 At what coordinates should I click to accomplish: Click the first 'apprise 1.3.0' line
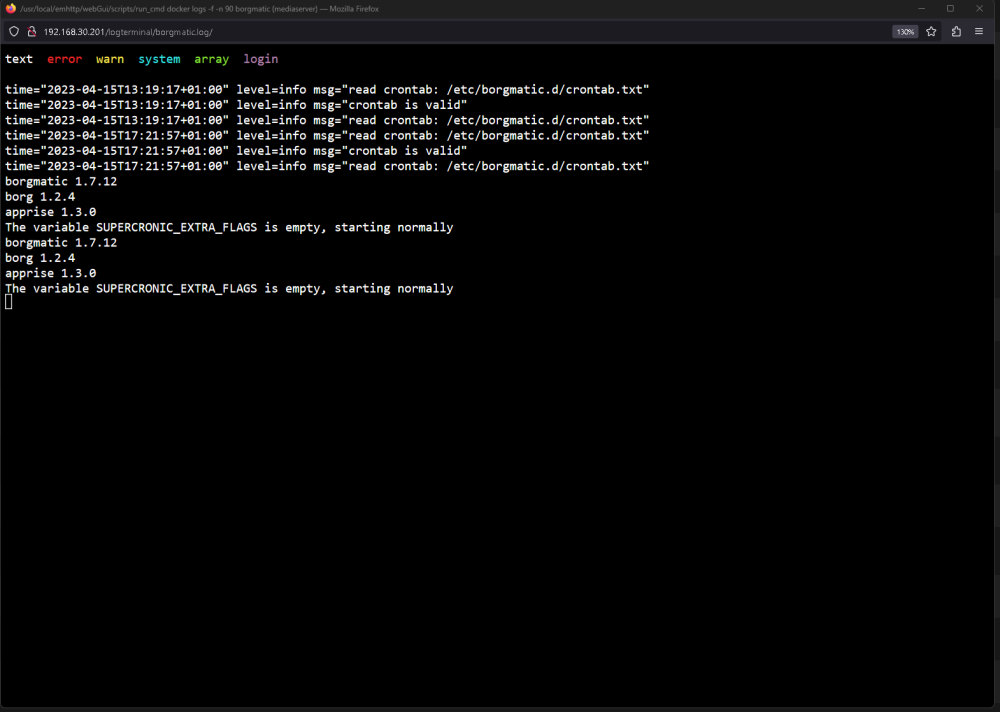point(51,212)
